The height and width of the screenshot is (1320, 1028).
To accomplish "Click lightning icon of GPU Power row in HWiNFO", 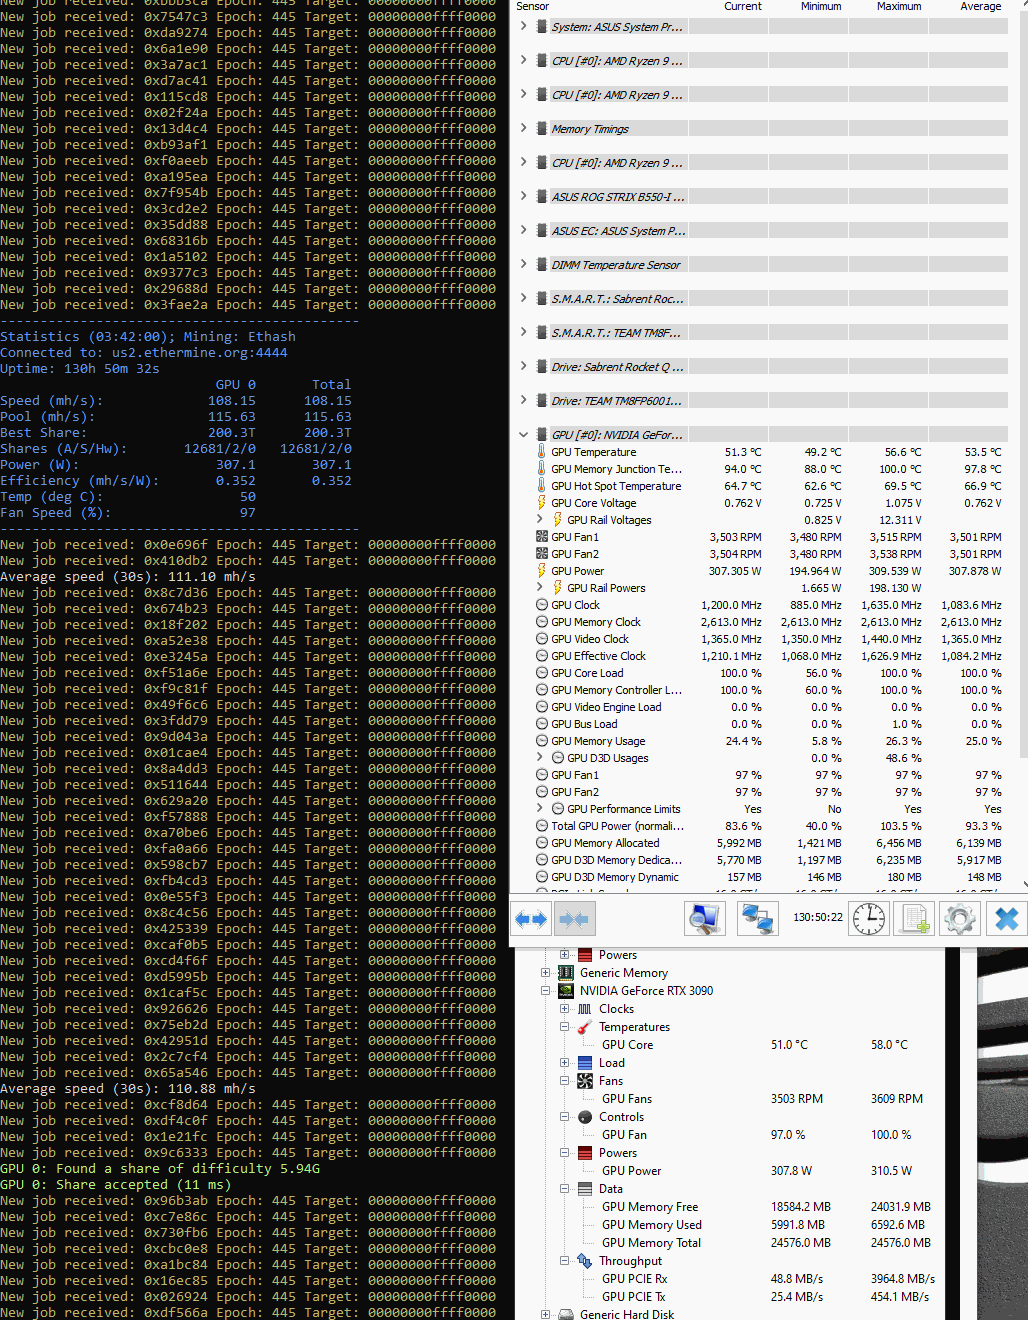I will [542, 571].
